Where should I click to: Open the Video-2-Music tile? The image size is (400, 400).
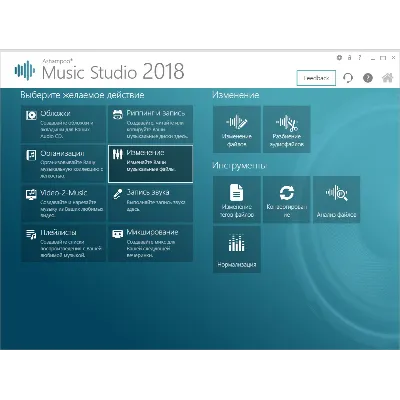(63, 203)
